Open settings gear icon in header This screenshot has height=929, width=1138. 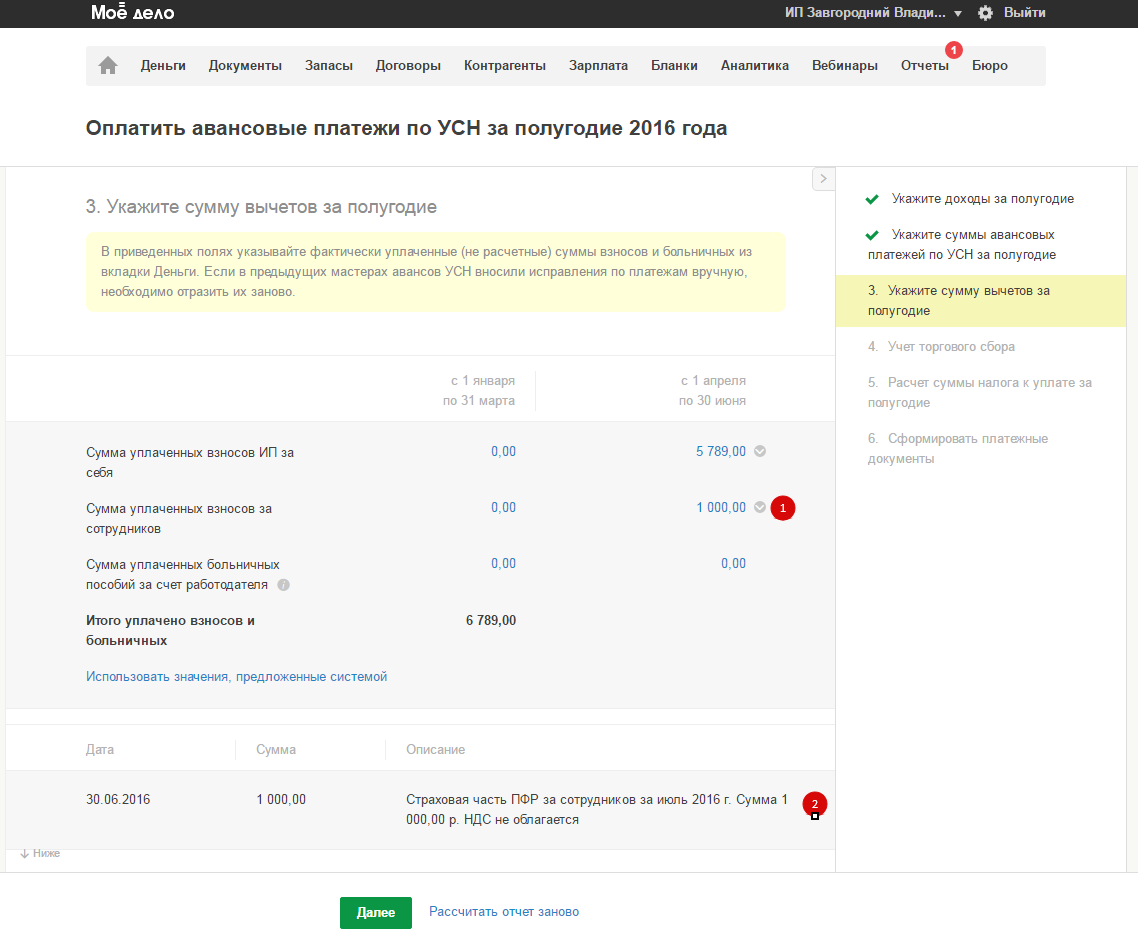[985, 13]
